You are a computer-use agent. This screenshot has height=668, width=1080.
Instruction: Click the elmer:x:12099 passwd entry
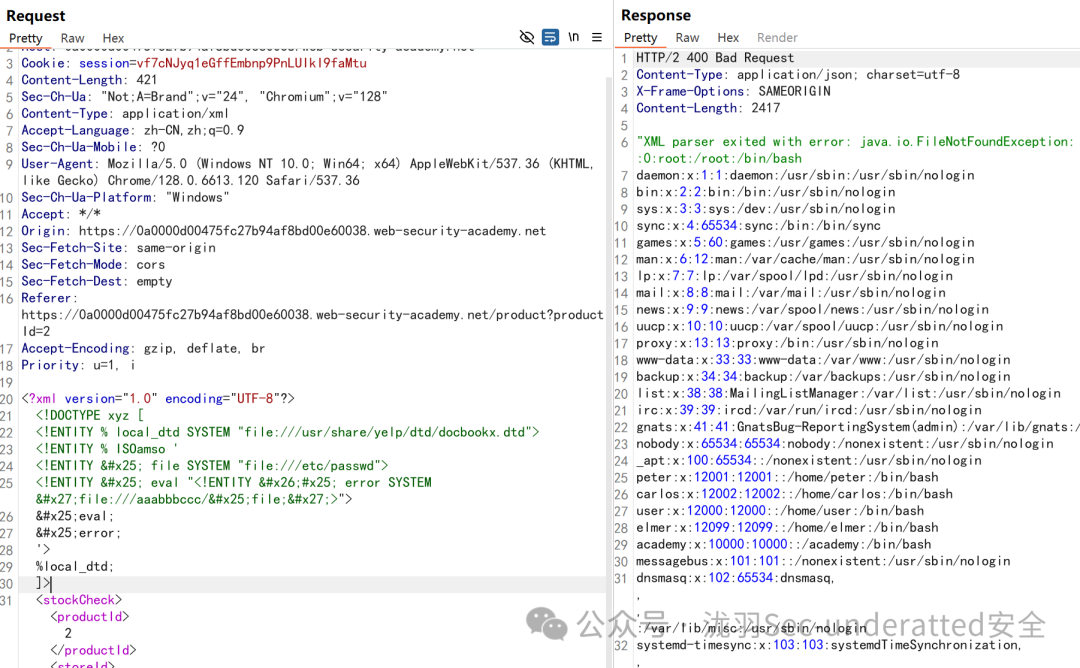coord(787,528)
